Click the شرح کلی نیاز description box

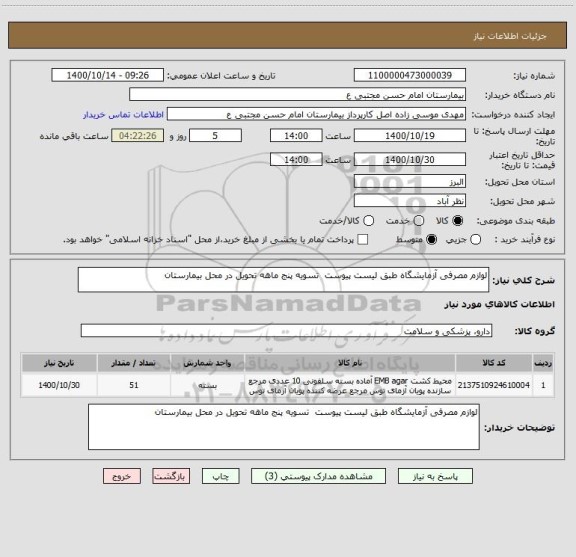(283, 280)
